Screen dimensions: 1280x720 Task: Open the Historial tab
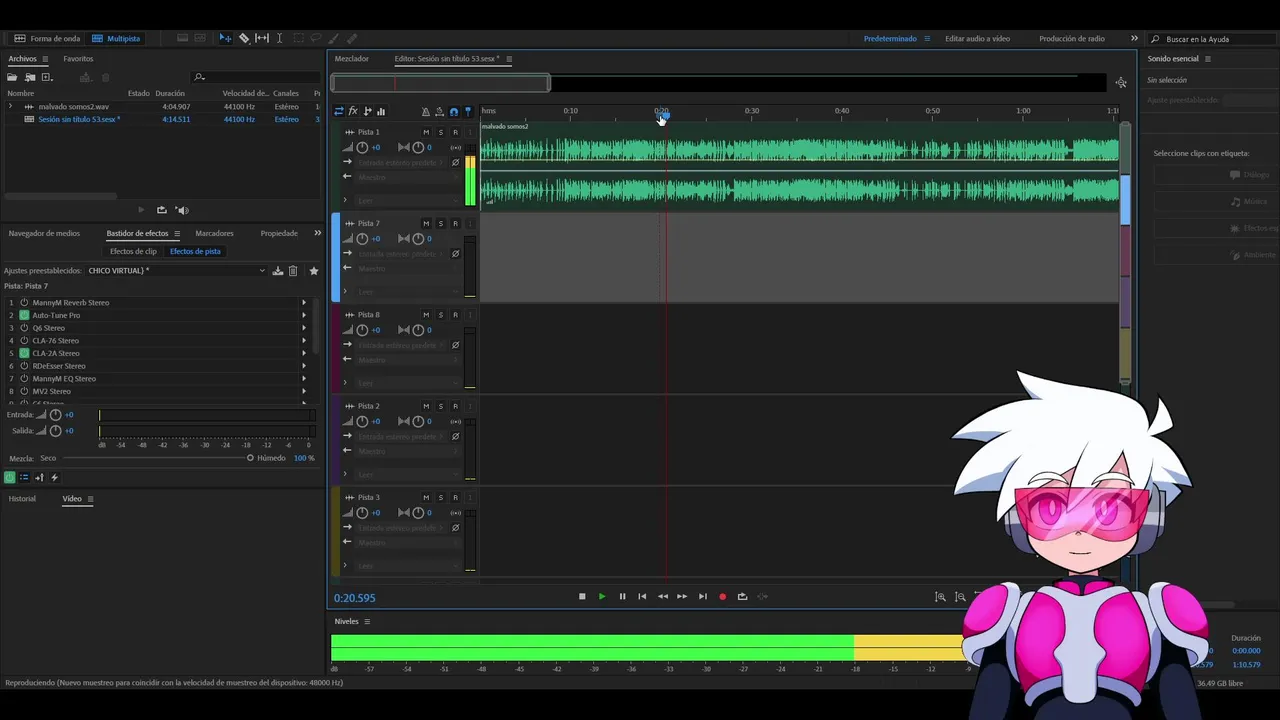click(22, 498)
